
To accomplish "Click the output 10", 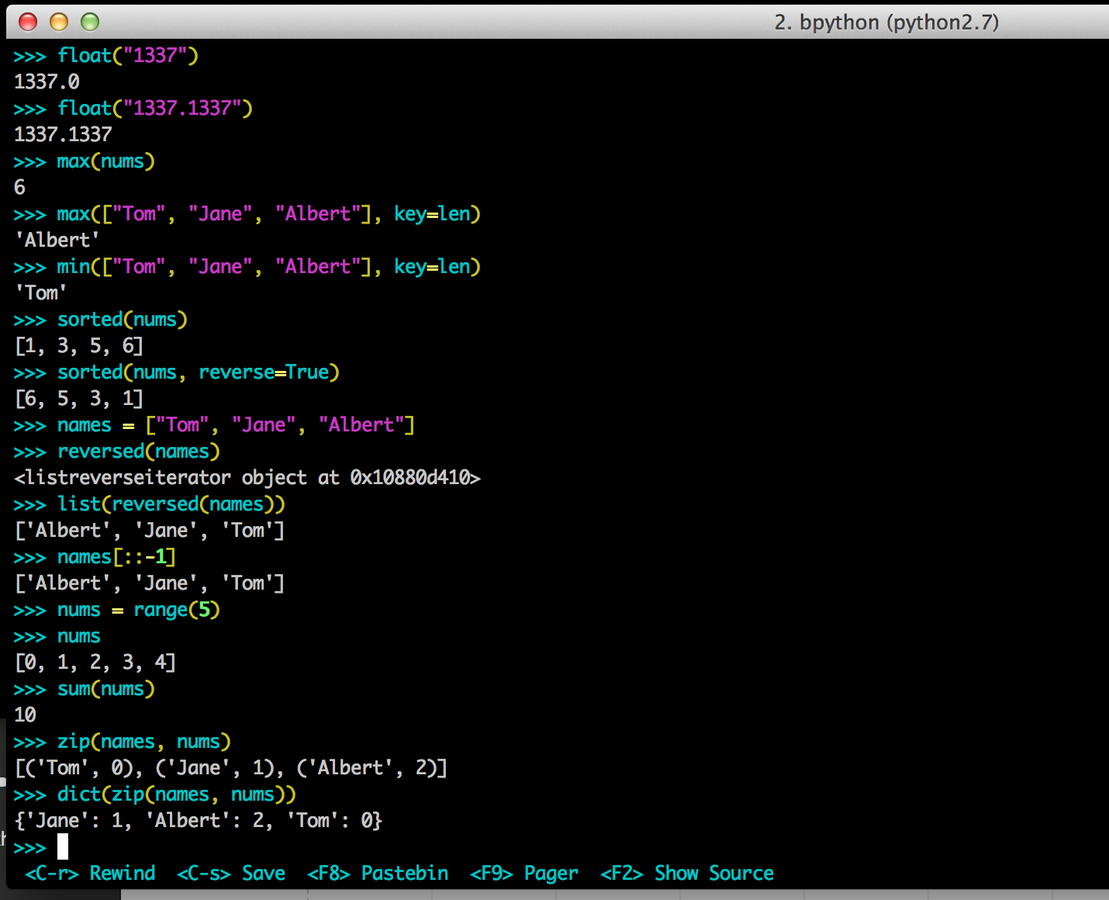I will coord(25,715).
